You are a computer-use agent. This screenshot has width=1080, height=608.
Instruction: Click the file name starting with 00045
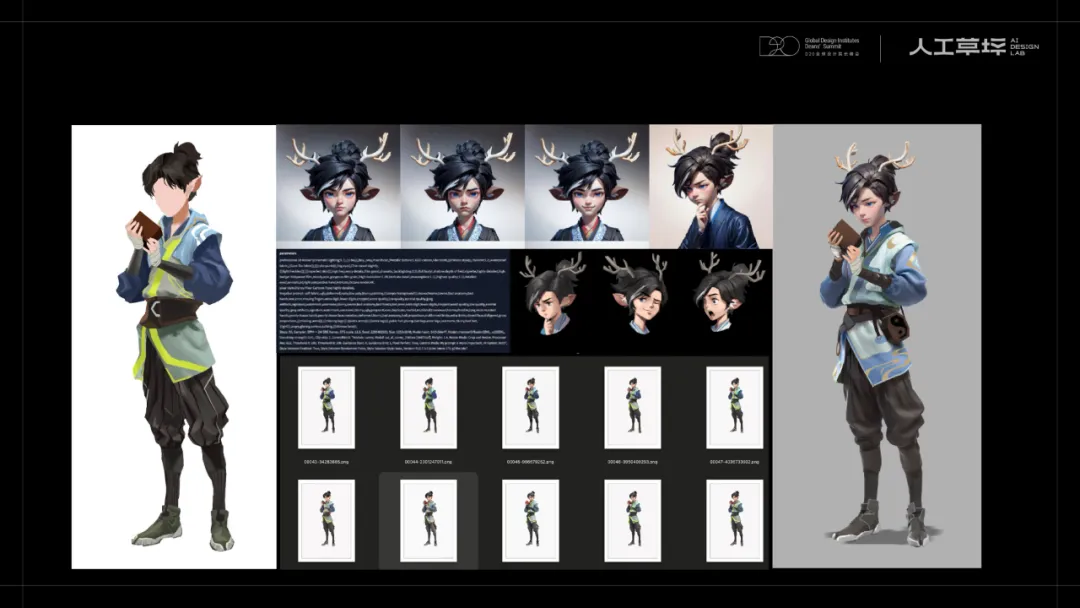[530, 462]
